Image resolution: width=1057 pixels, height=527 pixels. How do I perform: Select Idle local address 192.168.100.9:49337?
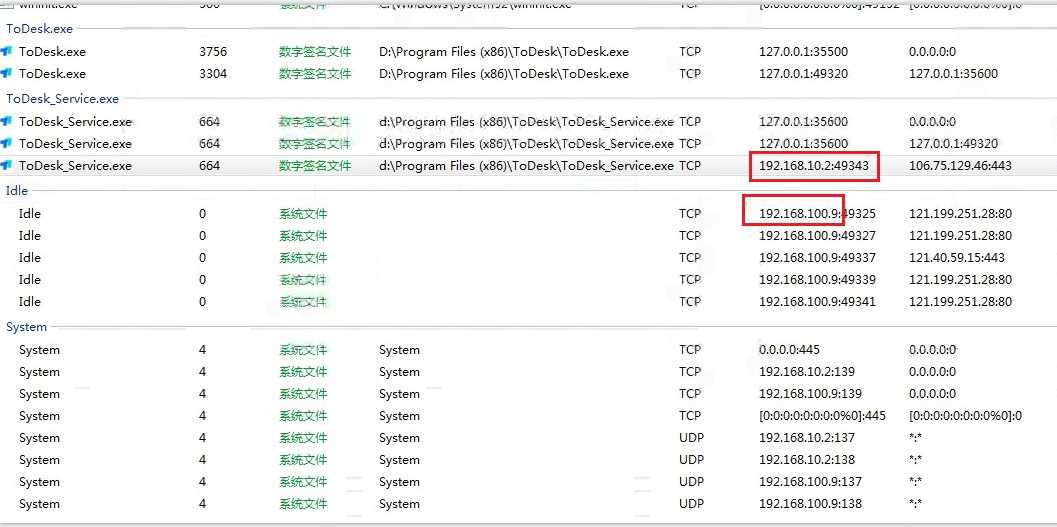(817, 257)
